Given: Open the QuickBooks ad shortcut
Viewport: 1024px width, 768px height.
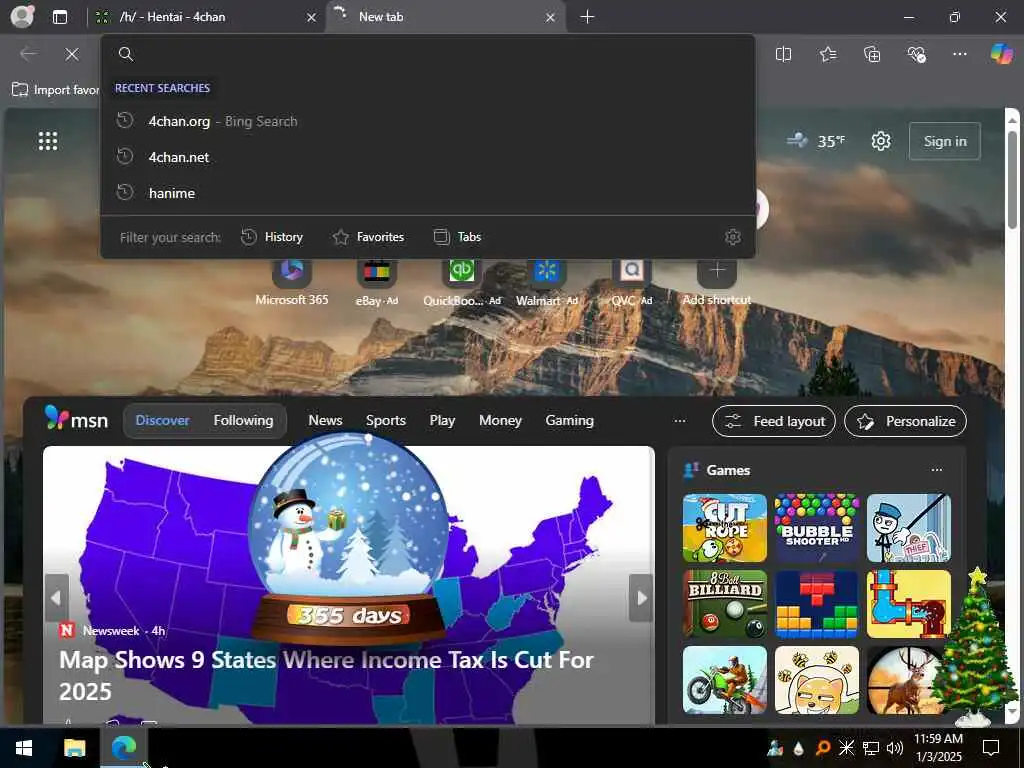Looking at the screenshot, I should tap(462, 283).
